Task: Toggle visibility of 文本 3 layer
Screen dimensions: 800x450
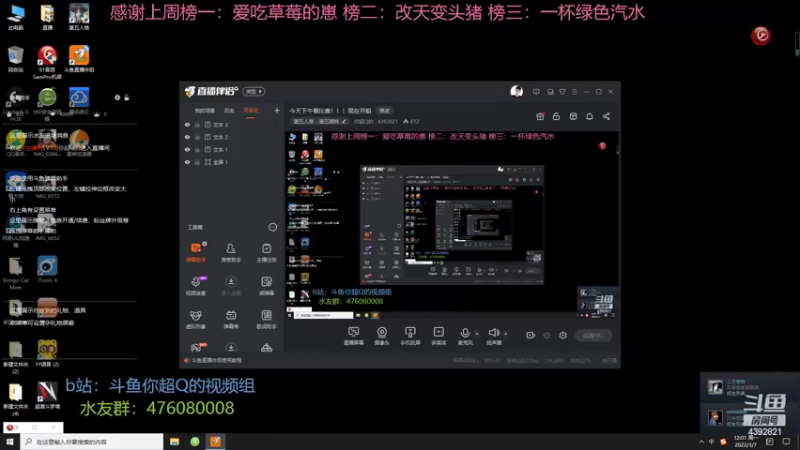Action: [187, 124]
